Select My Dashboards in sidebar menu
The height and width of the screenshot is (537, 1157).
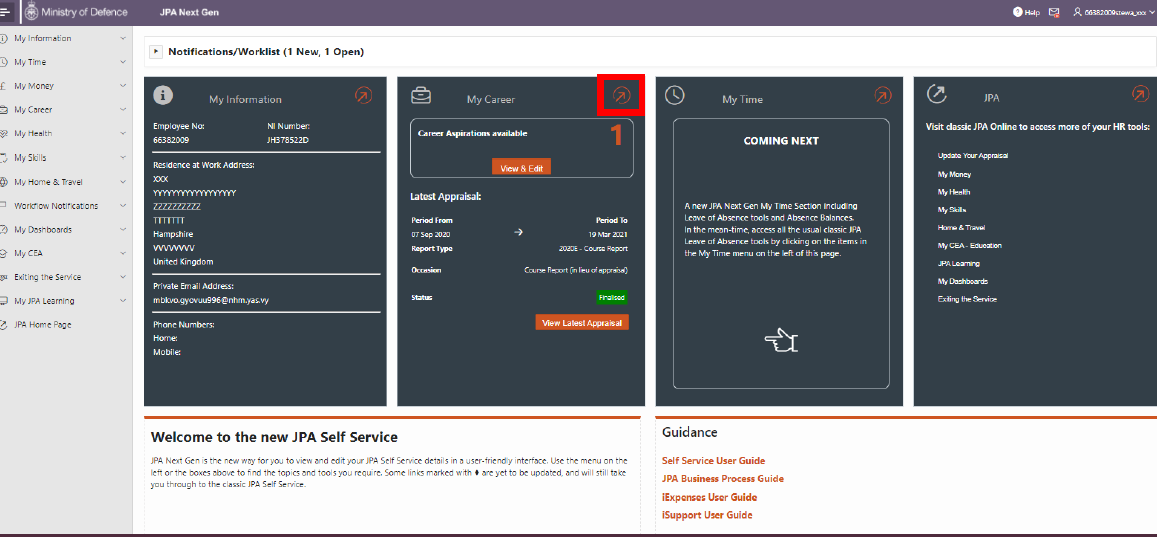[43, 230]
